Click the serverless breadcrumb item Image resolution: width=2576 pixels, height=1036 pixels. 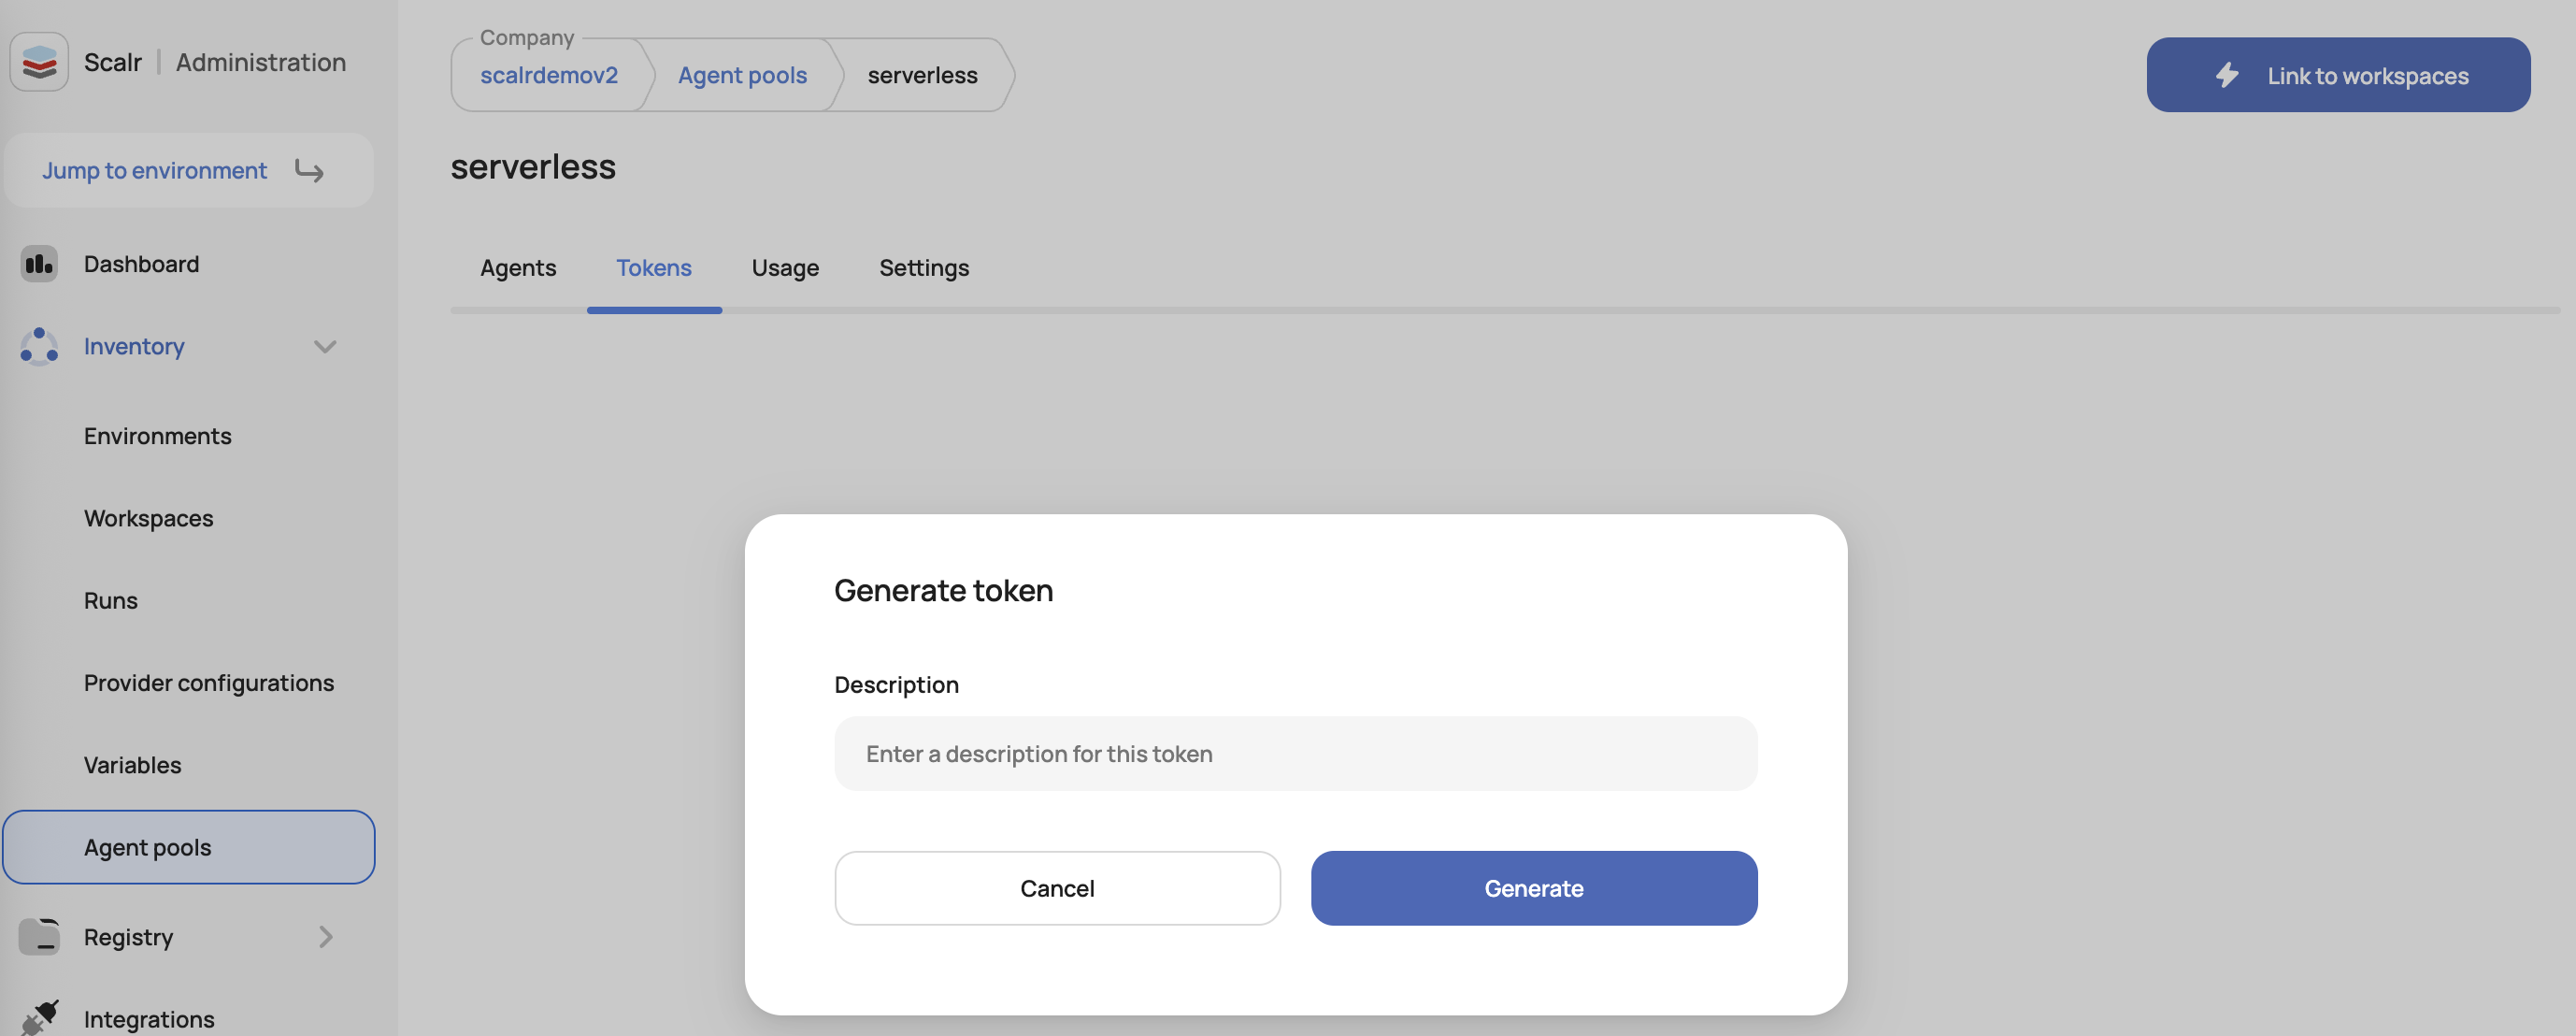922,75
